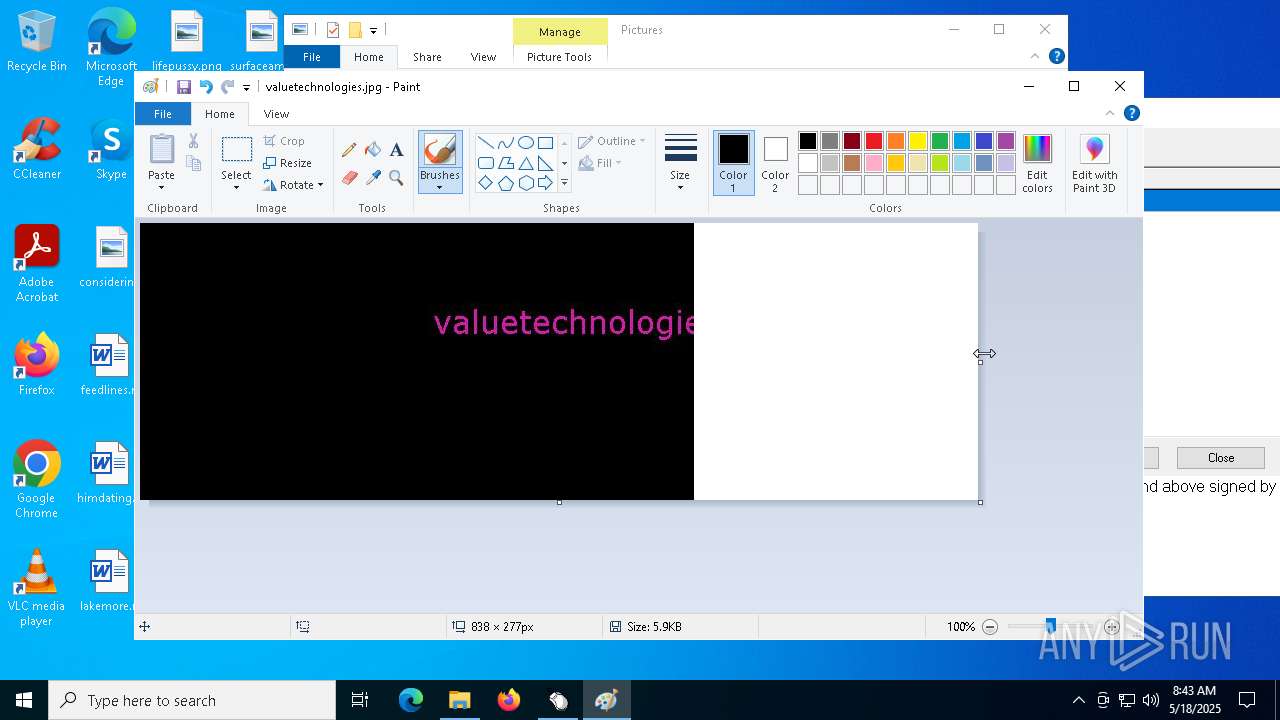Click the Save icon in Paint title bar
This screenshot has height=720, width=1280.
point(184,87)
